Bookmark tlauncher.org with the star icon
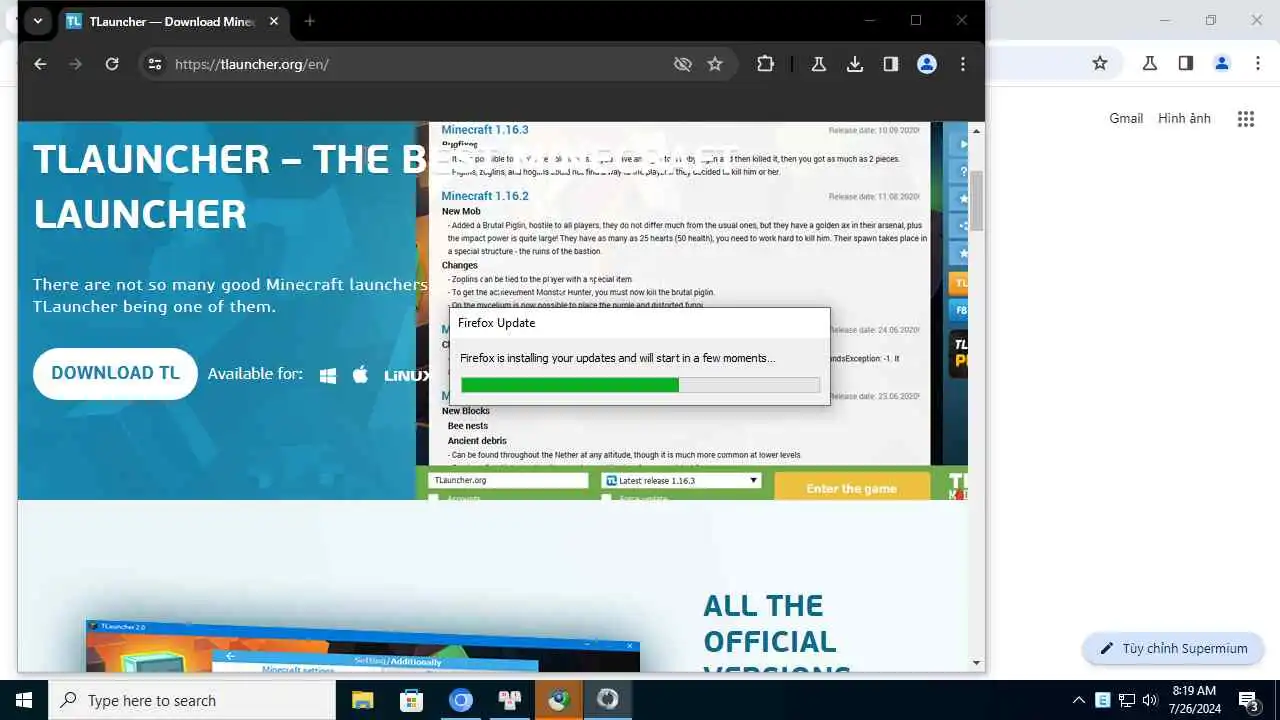The height and width of the screenshot is (720, 1280). click(x=715, y=64)
